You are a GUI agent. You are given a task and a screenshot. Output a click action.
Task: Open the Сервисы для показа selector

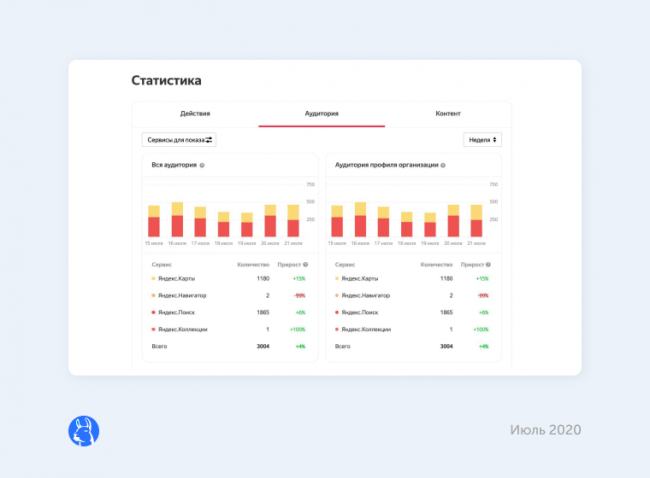tap(179, 140)
